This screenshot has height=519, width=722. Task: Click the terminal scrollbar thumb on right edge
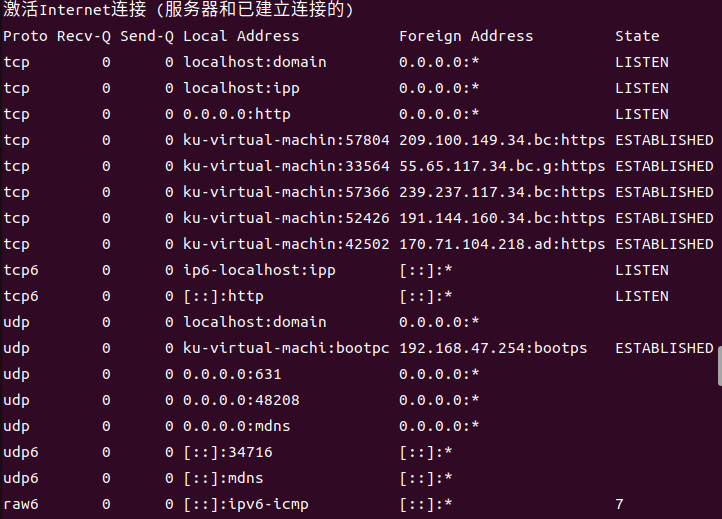click(718, 365)
